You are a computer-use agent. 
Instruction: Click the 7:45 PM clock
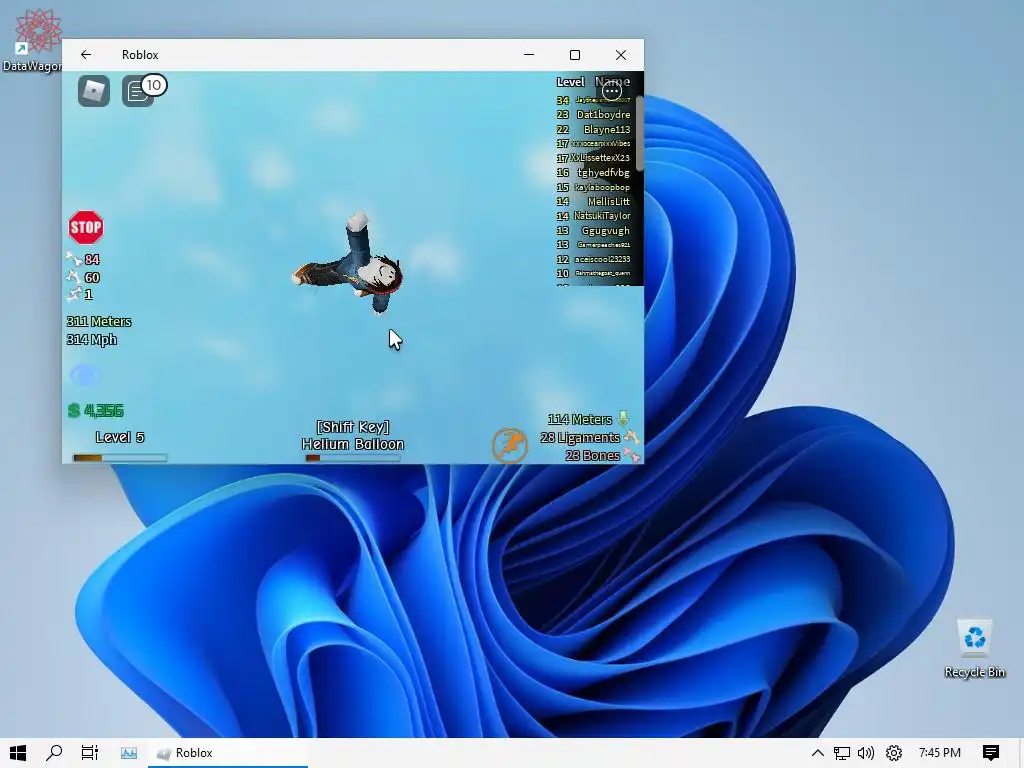coord(940,753)
